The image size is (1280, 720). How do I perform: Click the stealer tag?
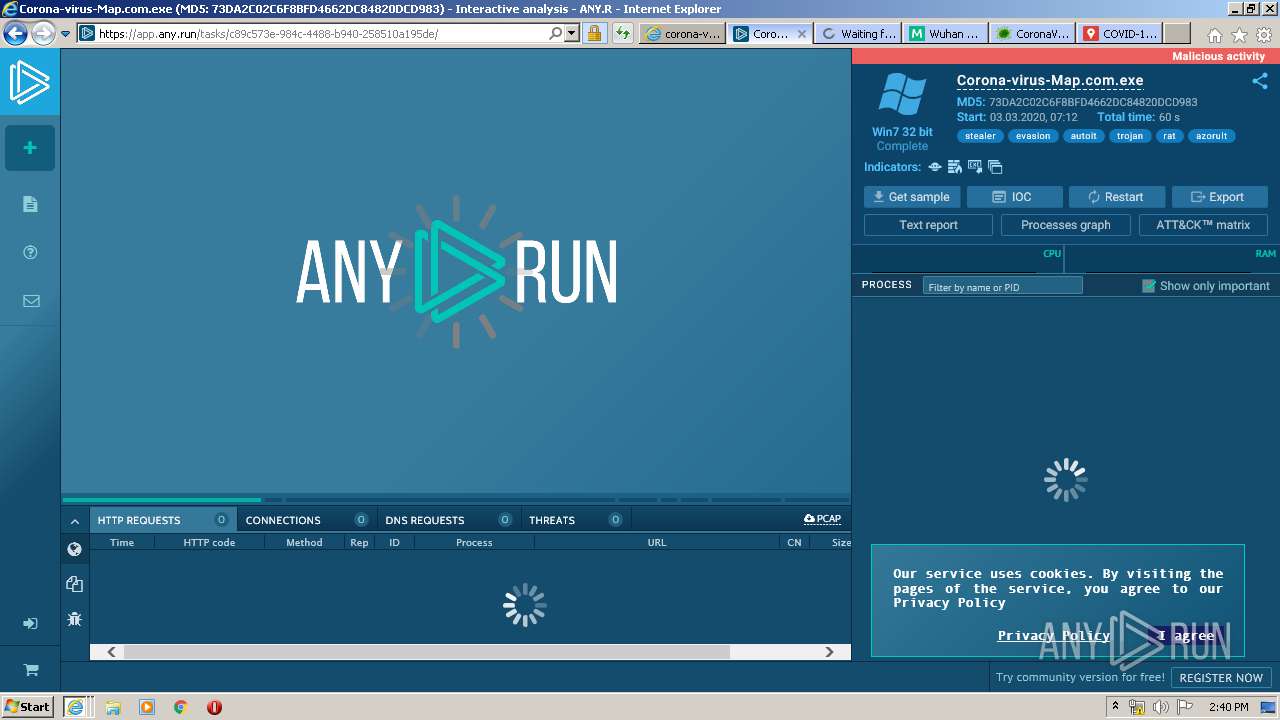click(x=980, y=136)
